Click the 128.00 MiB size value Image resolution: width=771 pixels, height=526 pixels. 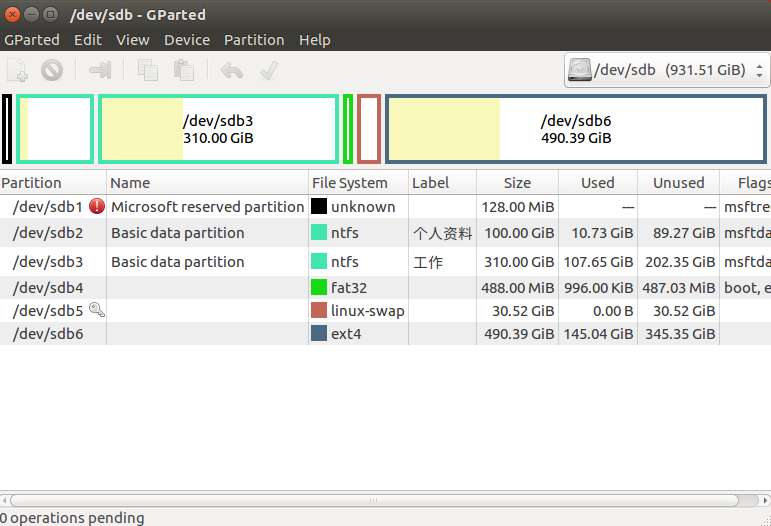[518, 207]
